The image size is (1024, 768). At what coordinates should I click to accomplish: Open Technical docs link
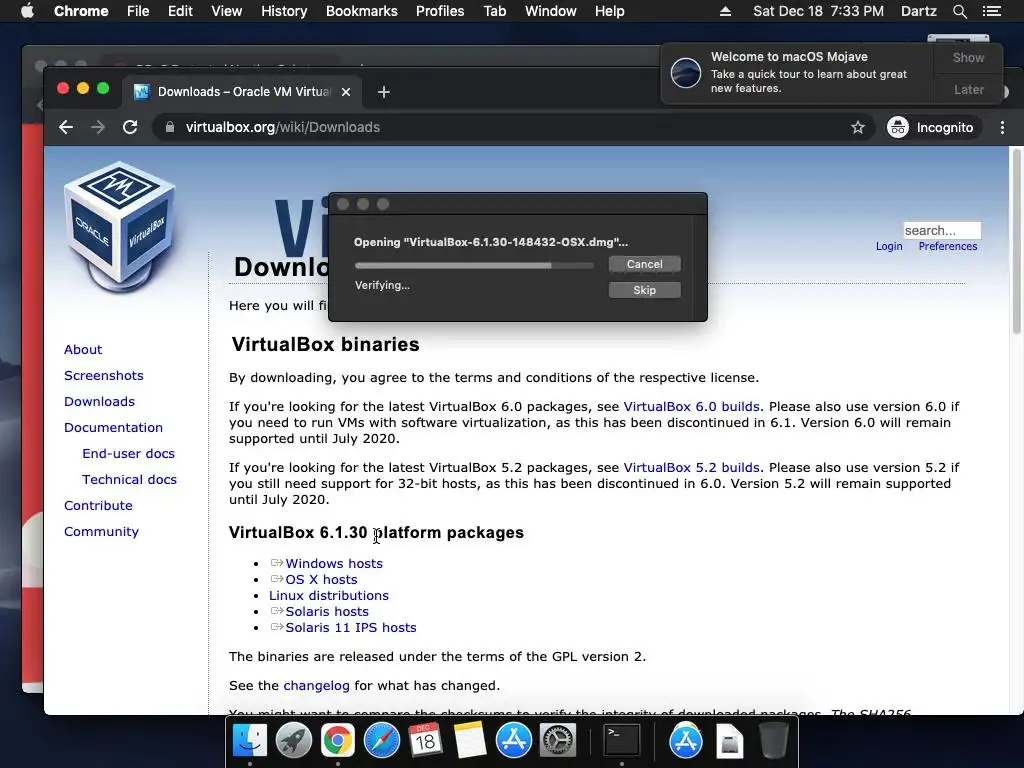coord(129,479)
